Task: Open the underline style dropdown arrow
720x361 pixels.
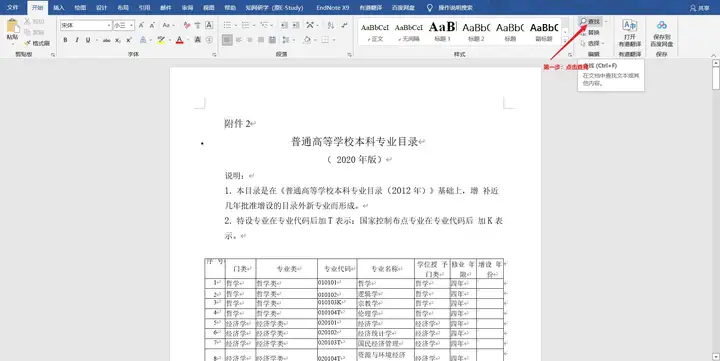Action: (x=97, y=40)
